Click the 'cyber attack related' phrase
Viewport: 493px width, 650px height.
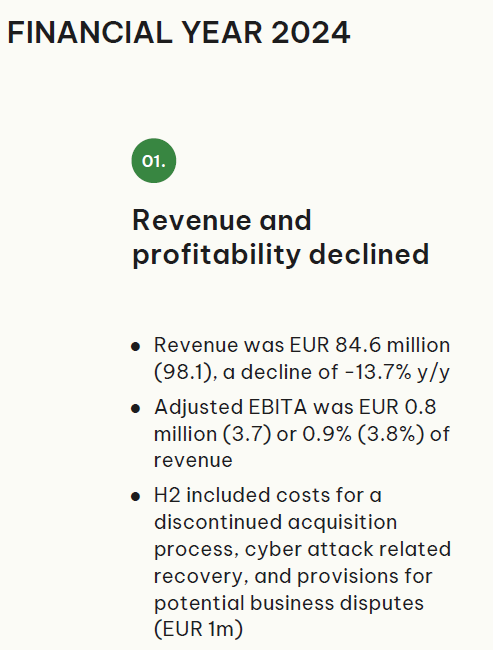coord(348,549)
